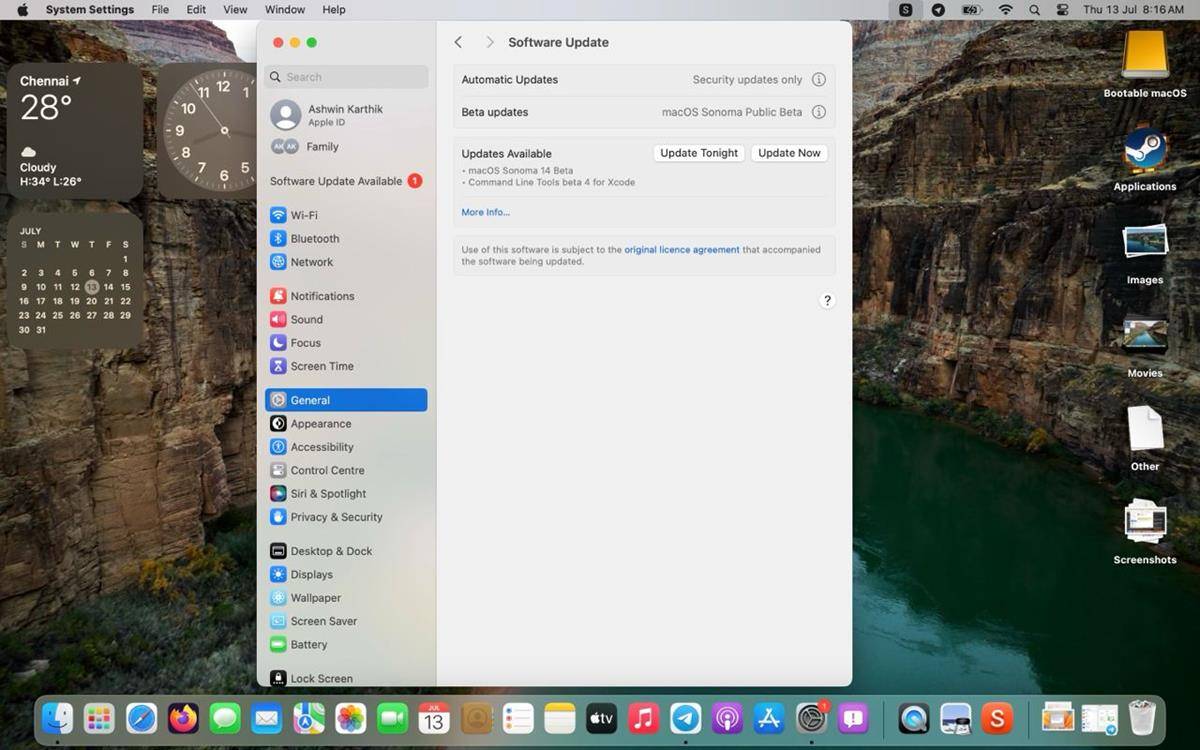Select Bluetooth in the sidebar

(x=316, y=238)
